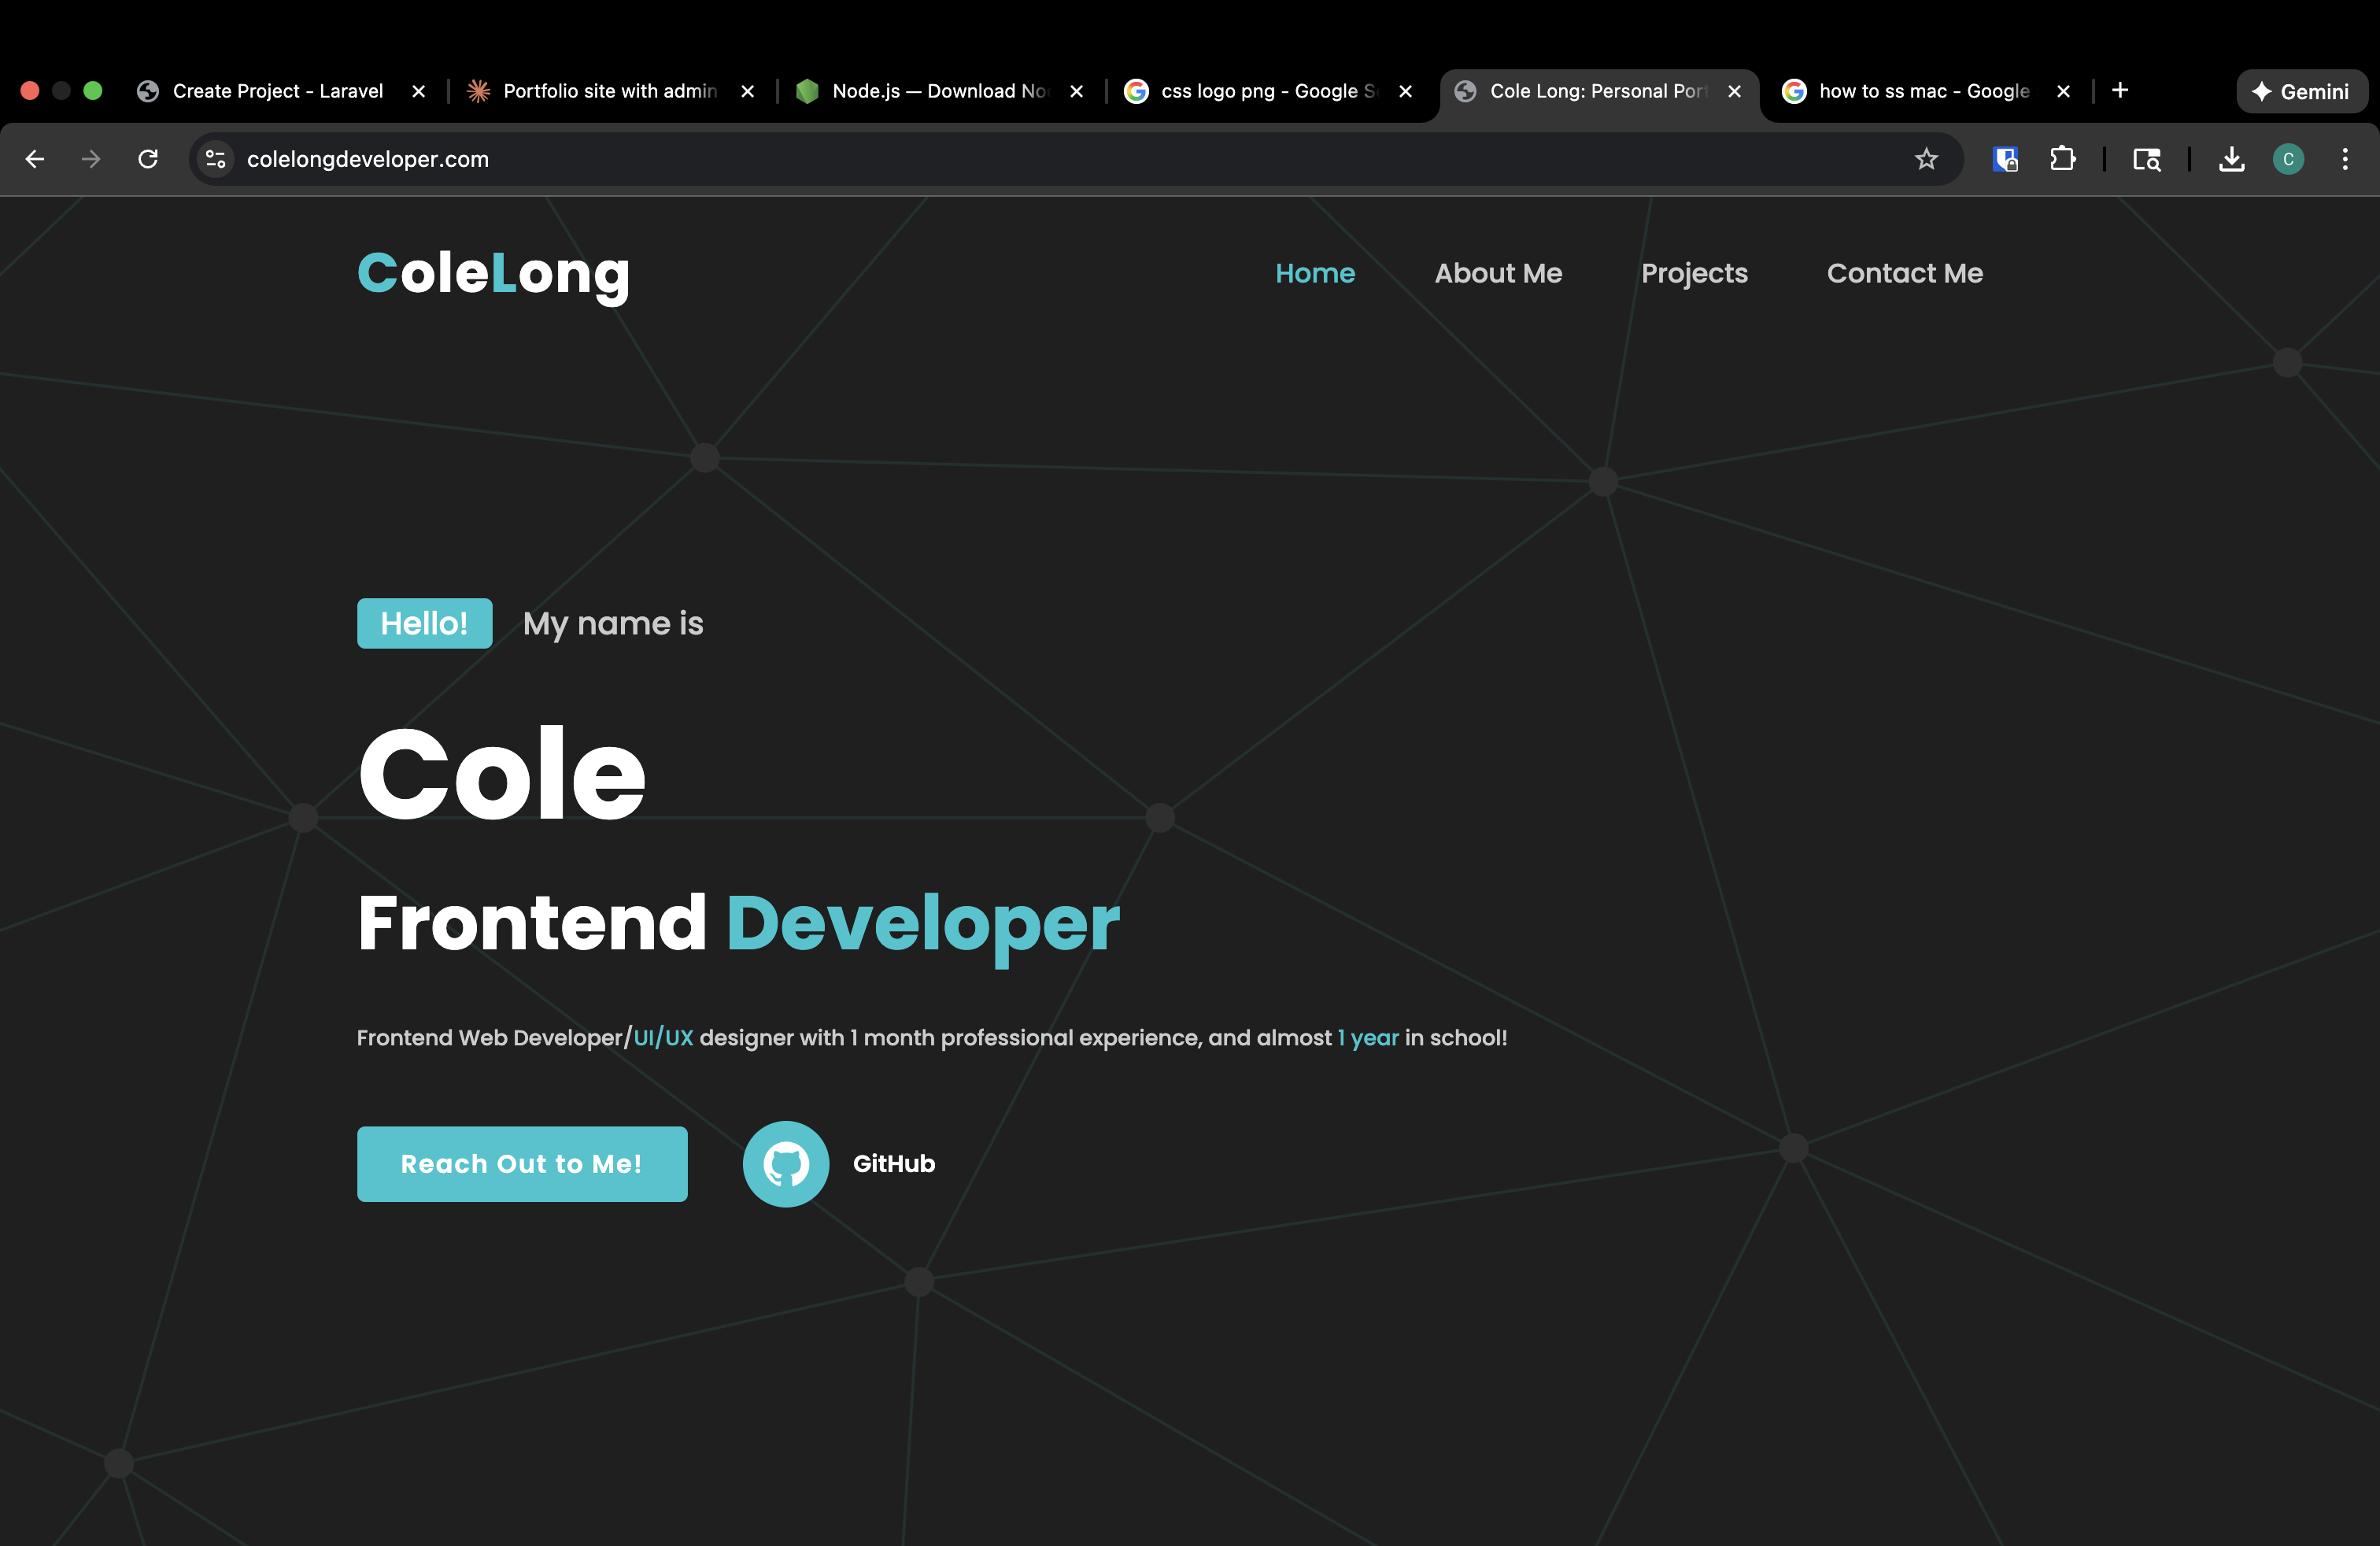The image size is (2380, 1546).
Task: Open the browser extensions puzzle icon
Action: [x=2062, y=159]
